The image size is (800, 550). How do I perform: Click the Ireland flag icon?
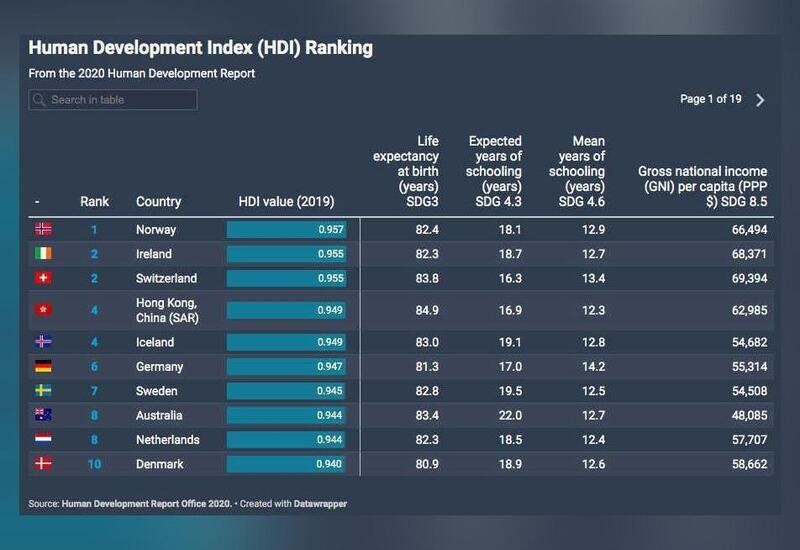pyautogui.click(x=43, y=254)
